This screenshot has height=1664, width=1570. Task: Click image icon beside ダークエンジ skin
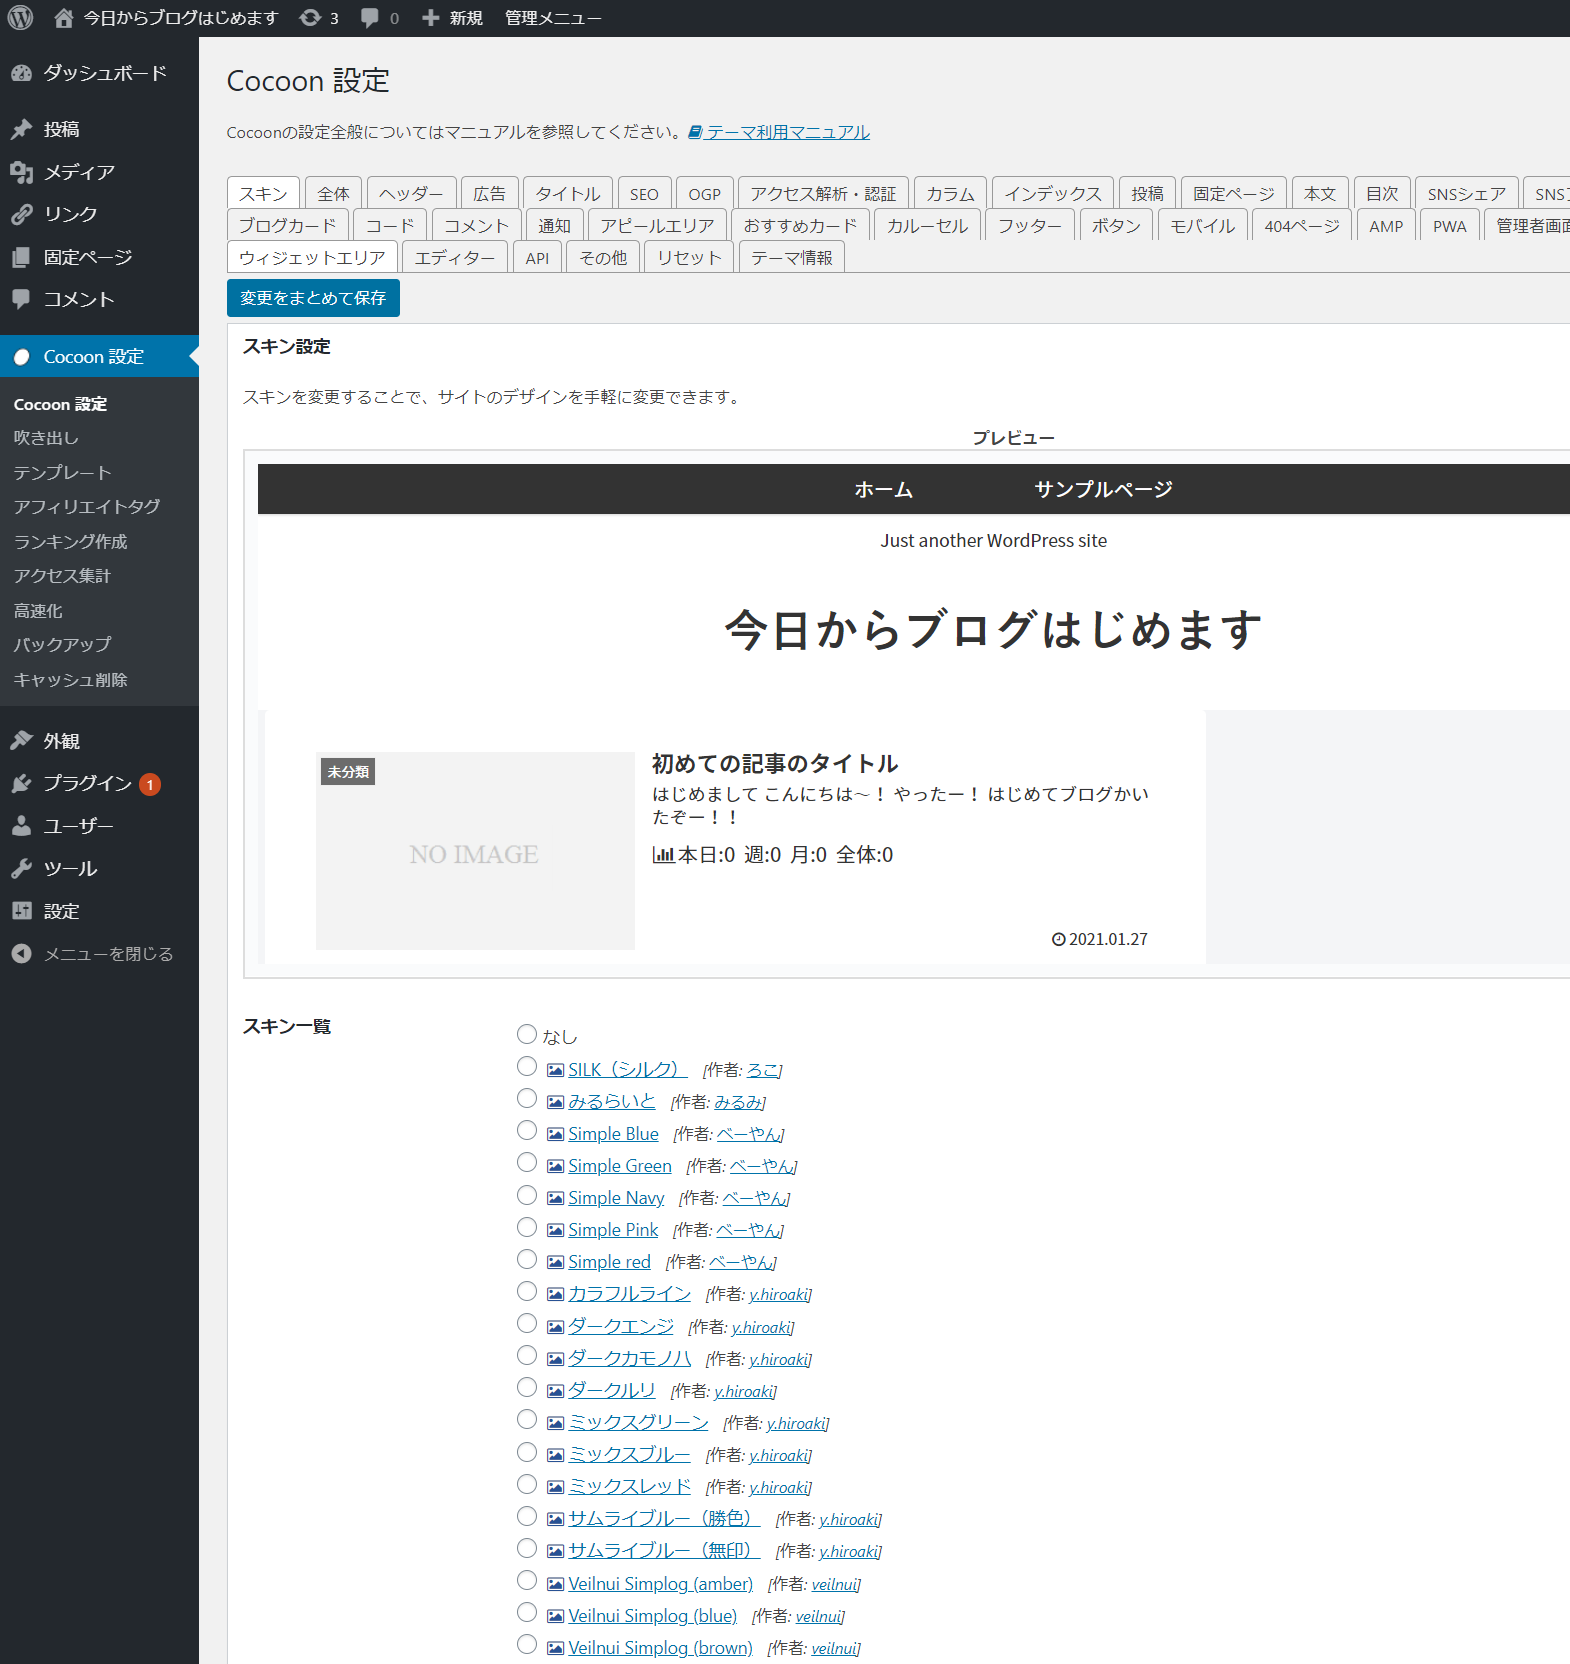[556, 1327]
